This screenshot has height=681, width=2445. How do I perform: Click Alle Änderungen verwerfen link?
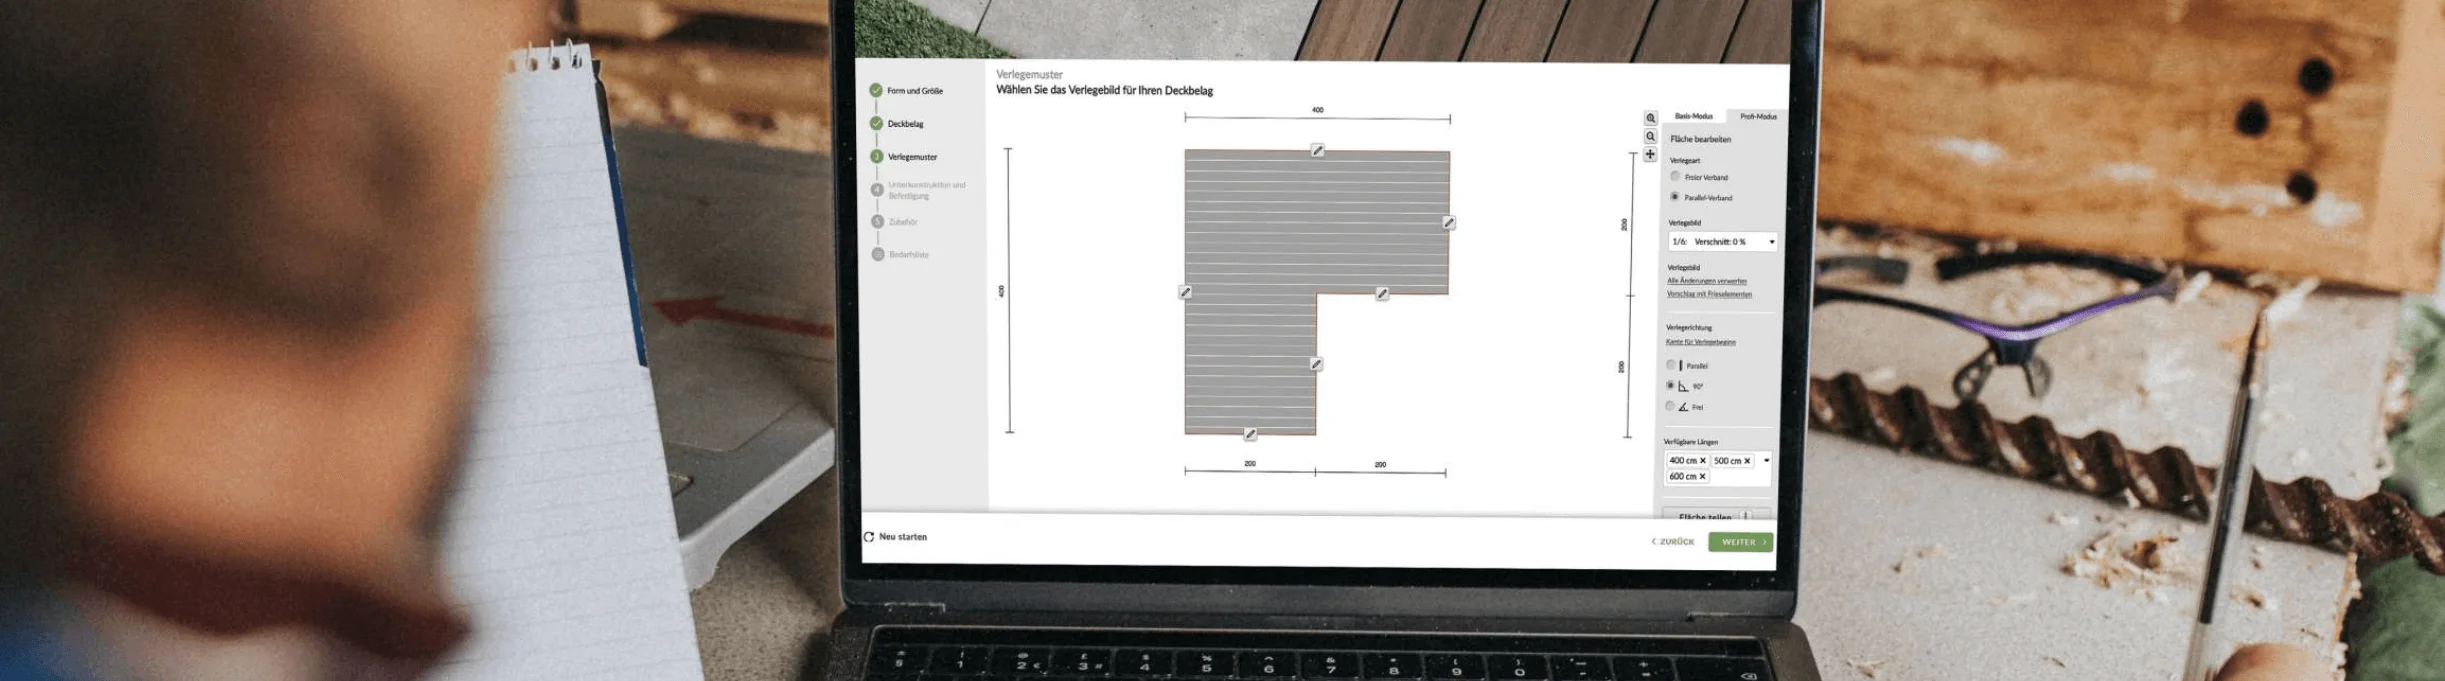1707,281
